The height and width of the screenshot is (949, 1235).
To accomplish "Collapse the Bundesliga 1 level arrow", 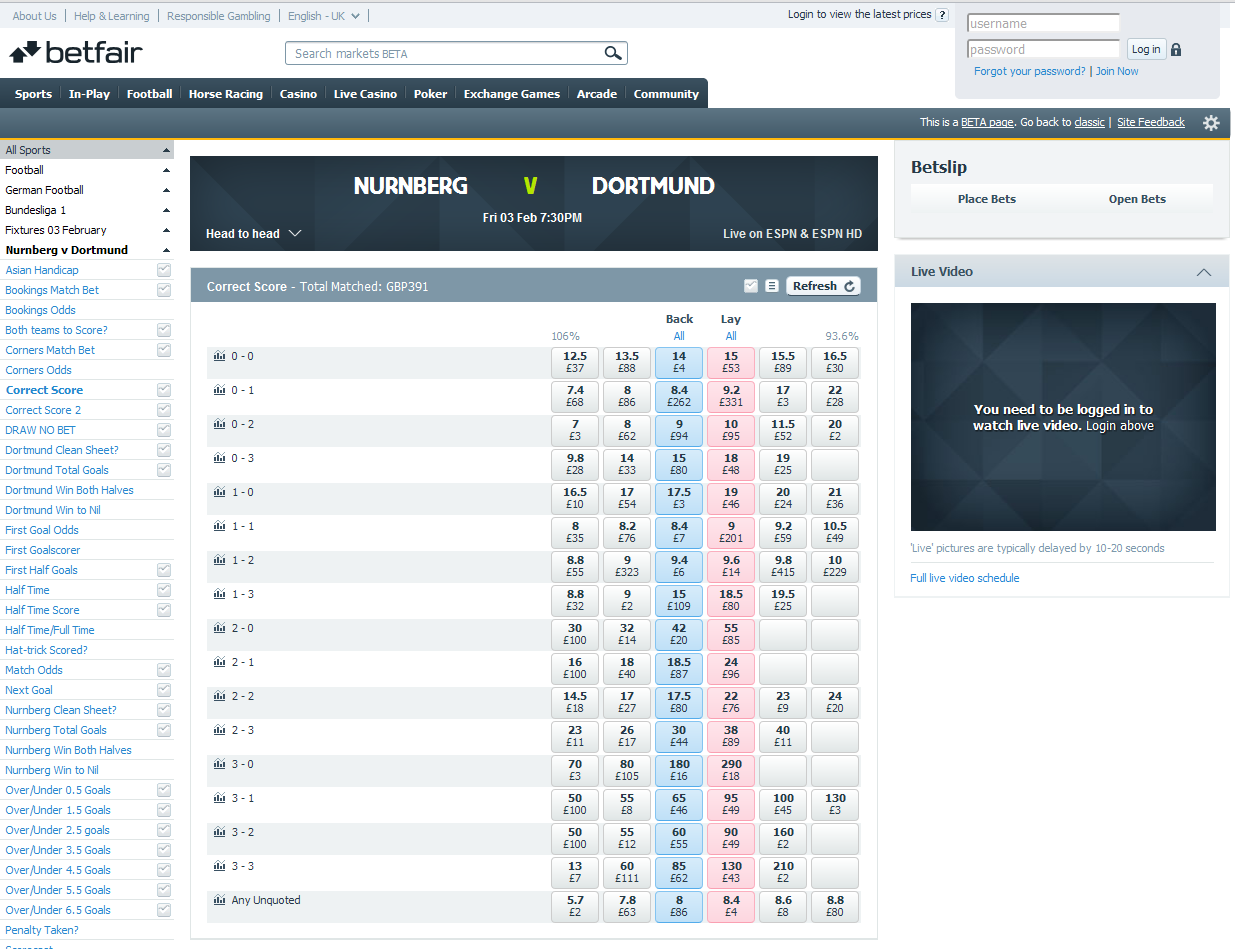I will click(166, 210).
